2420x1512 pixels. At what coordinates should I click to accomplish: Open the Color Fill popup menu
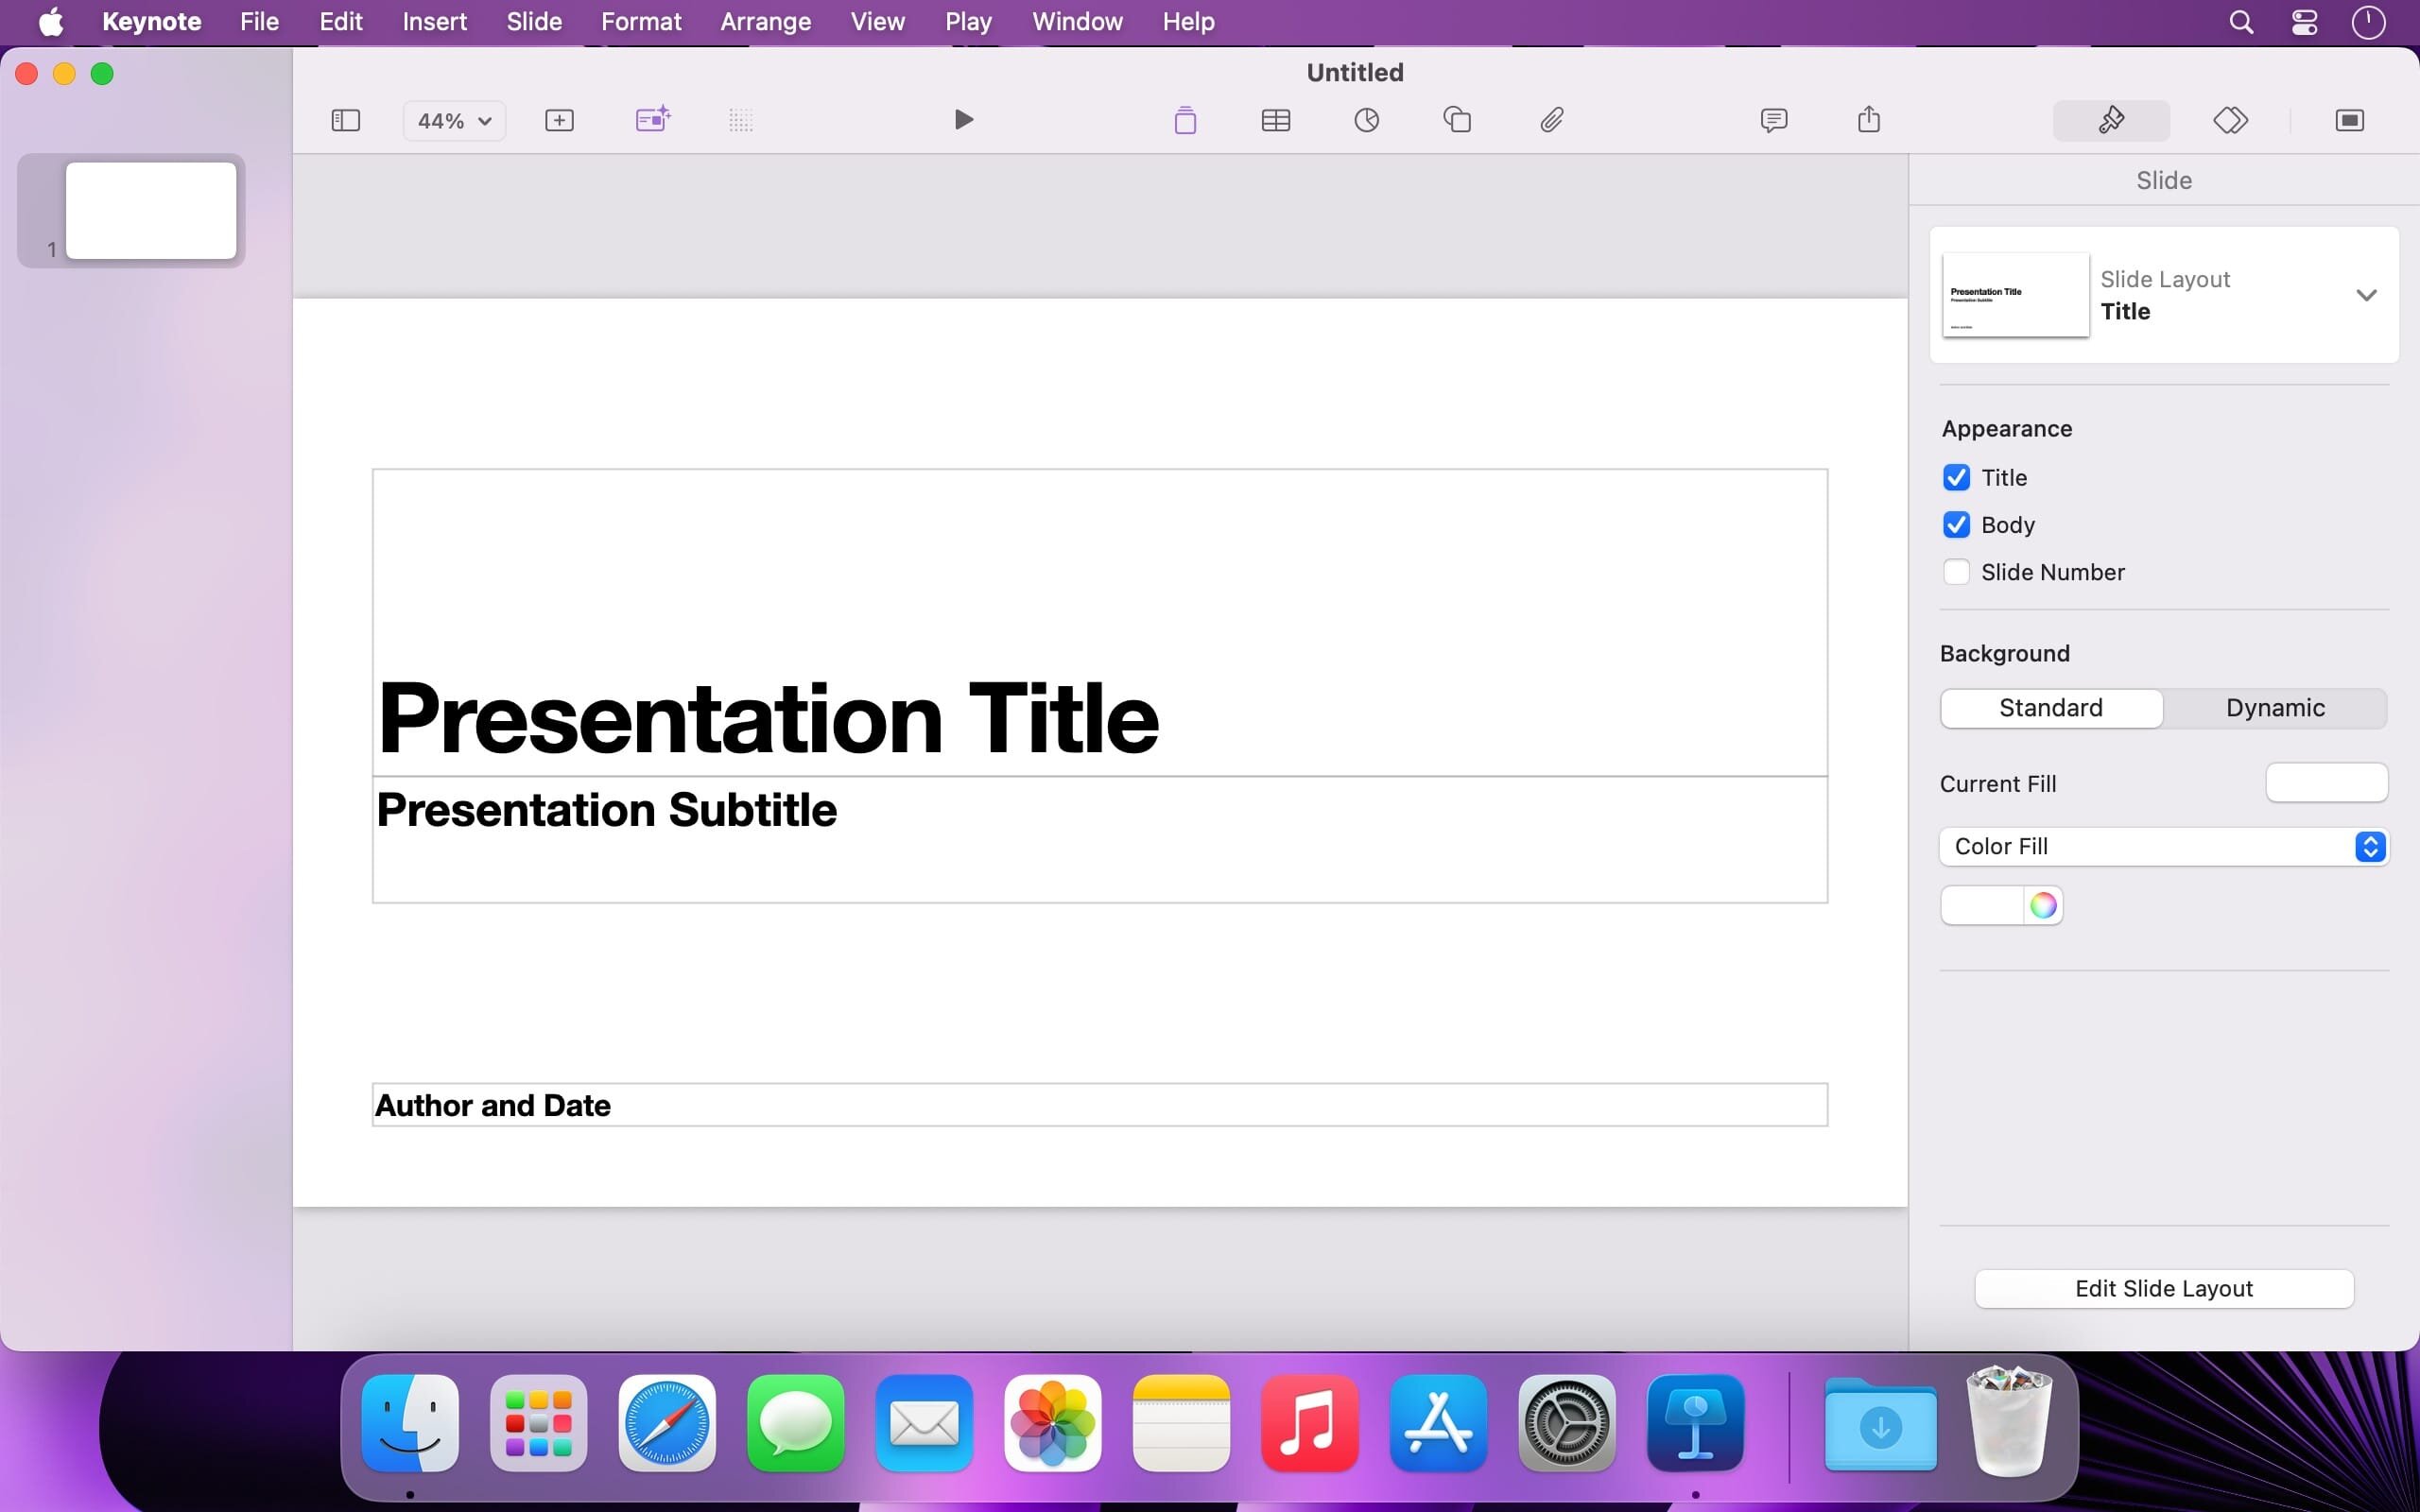2163,847
